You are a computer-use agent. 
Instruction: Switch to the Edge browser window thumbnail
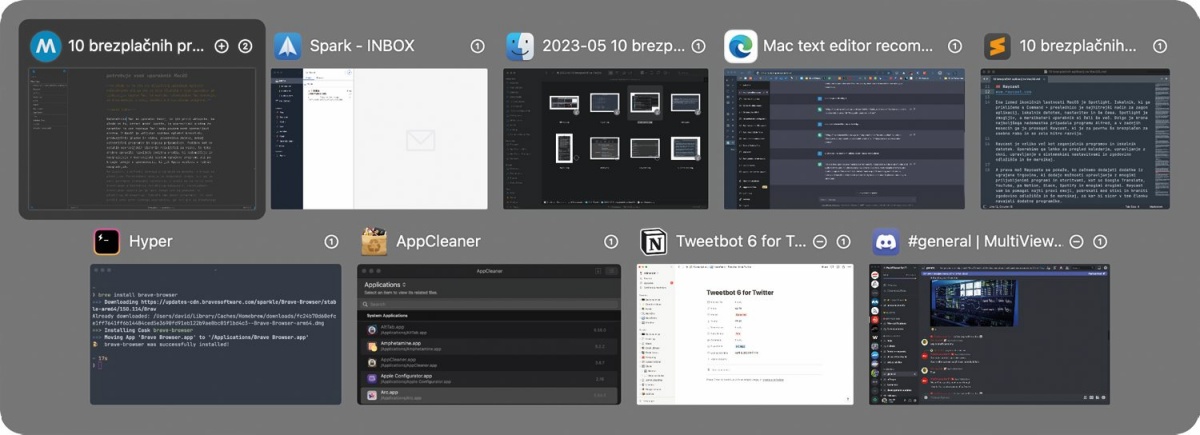coord(844,139)
